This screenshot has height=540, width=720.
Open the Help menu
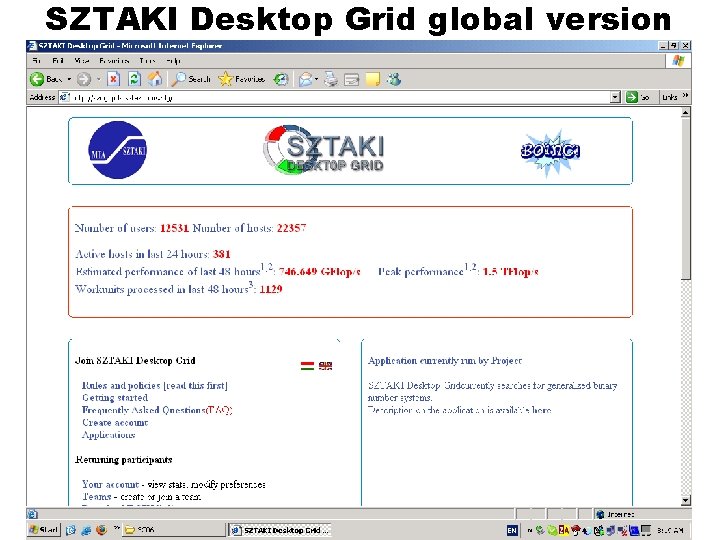[174, 61]
